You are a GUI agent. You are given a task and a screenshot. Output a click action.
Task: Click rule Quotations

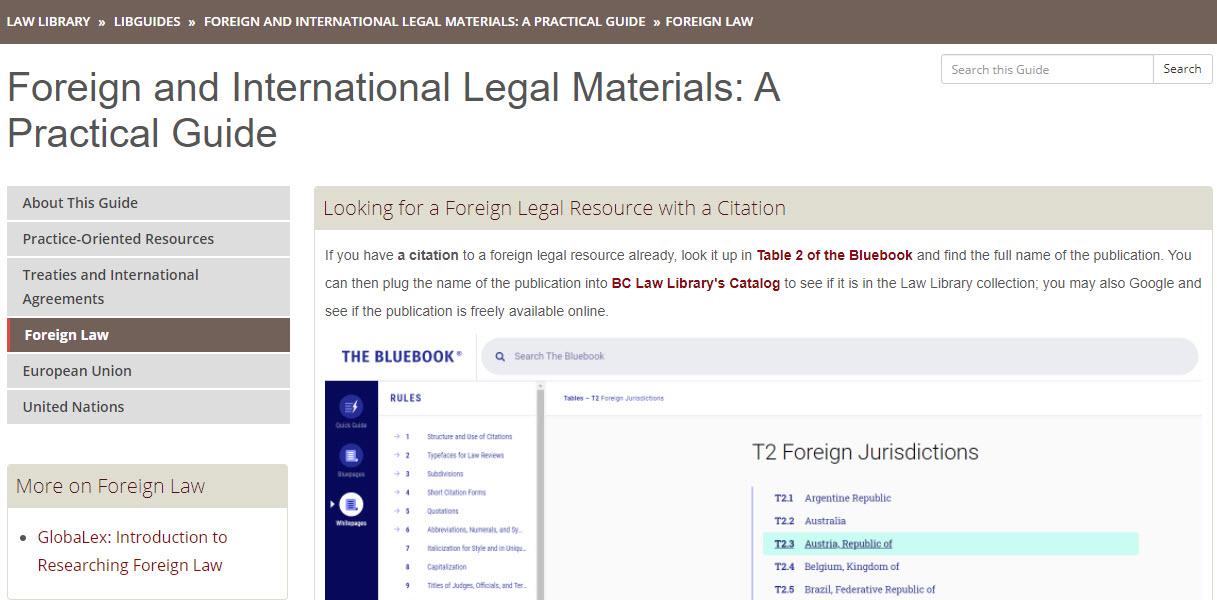point(443,511)
